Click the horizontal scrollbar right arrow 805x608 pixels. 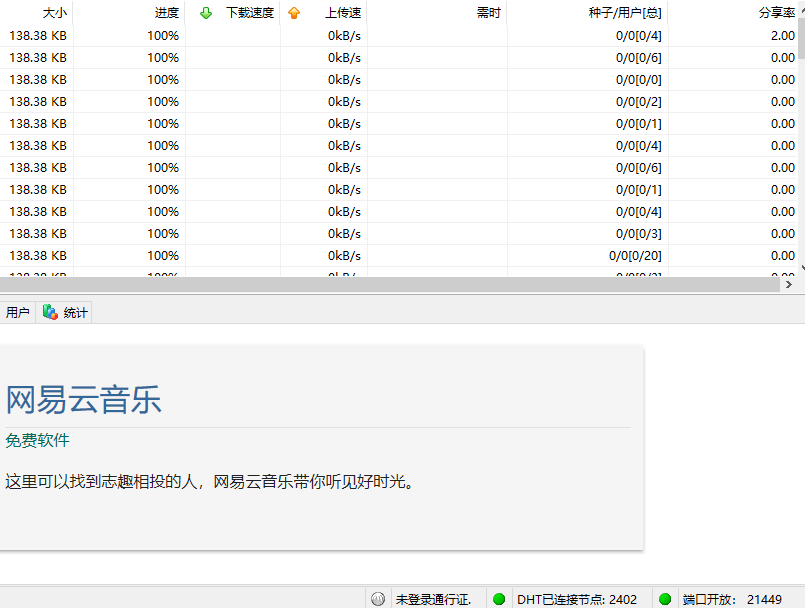(789, 284)
